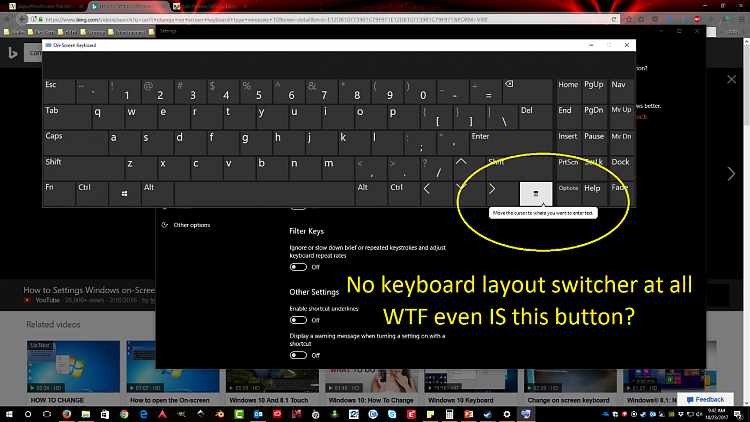
Task: Click the Backspace key on the on-screen keyboard
Action: click(x=528, y=91)
